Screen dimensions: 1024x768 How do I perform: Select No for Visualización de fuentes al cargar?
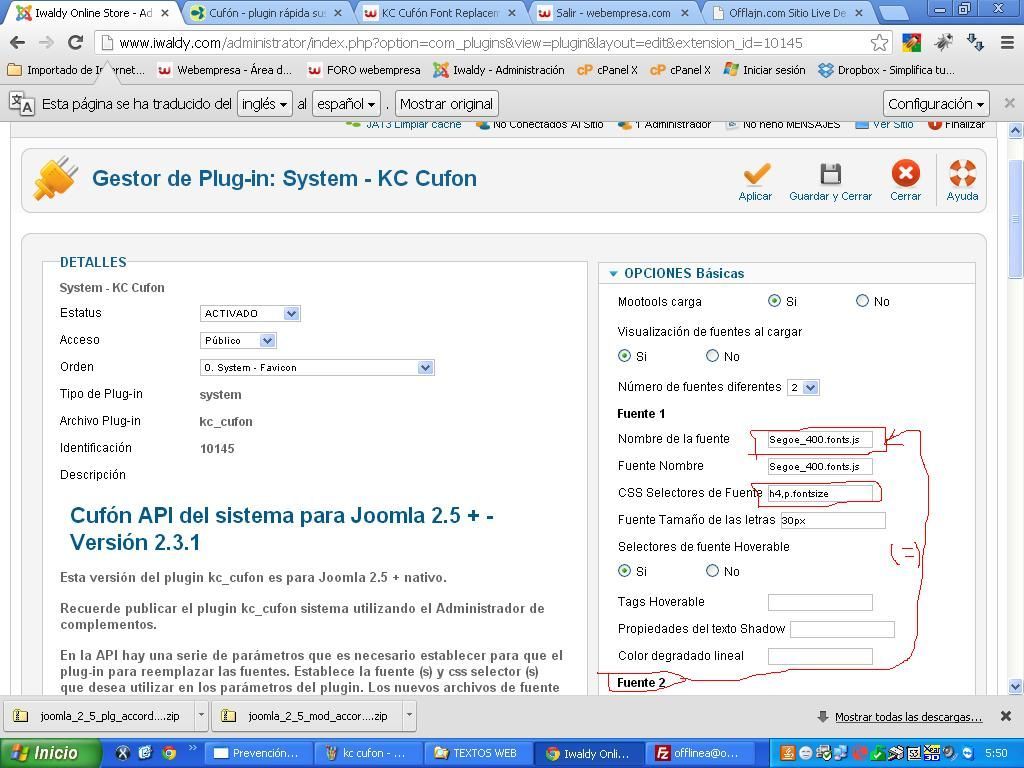712,356
